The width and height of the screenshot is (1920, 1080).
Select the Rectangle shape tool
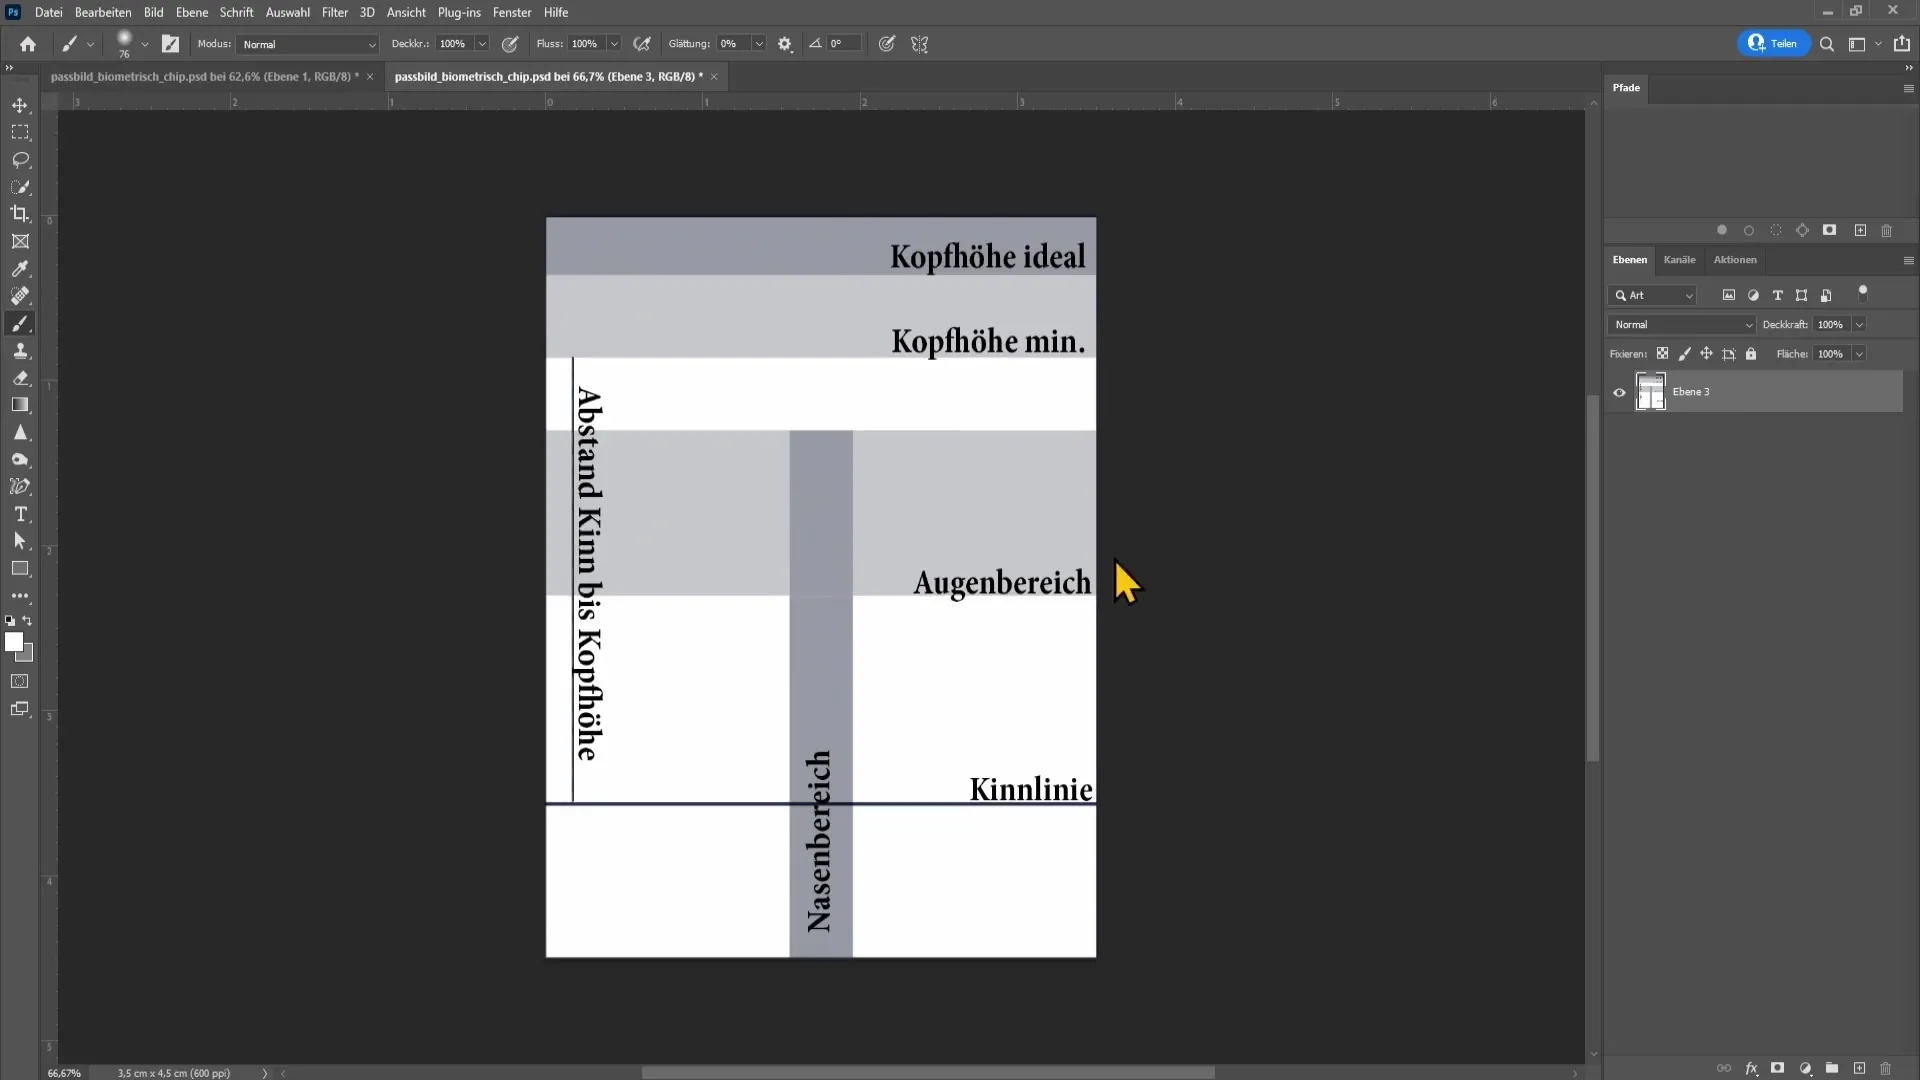click(20, 569)
